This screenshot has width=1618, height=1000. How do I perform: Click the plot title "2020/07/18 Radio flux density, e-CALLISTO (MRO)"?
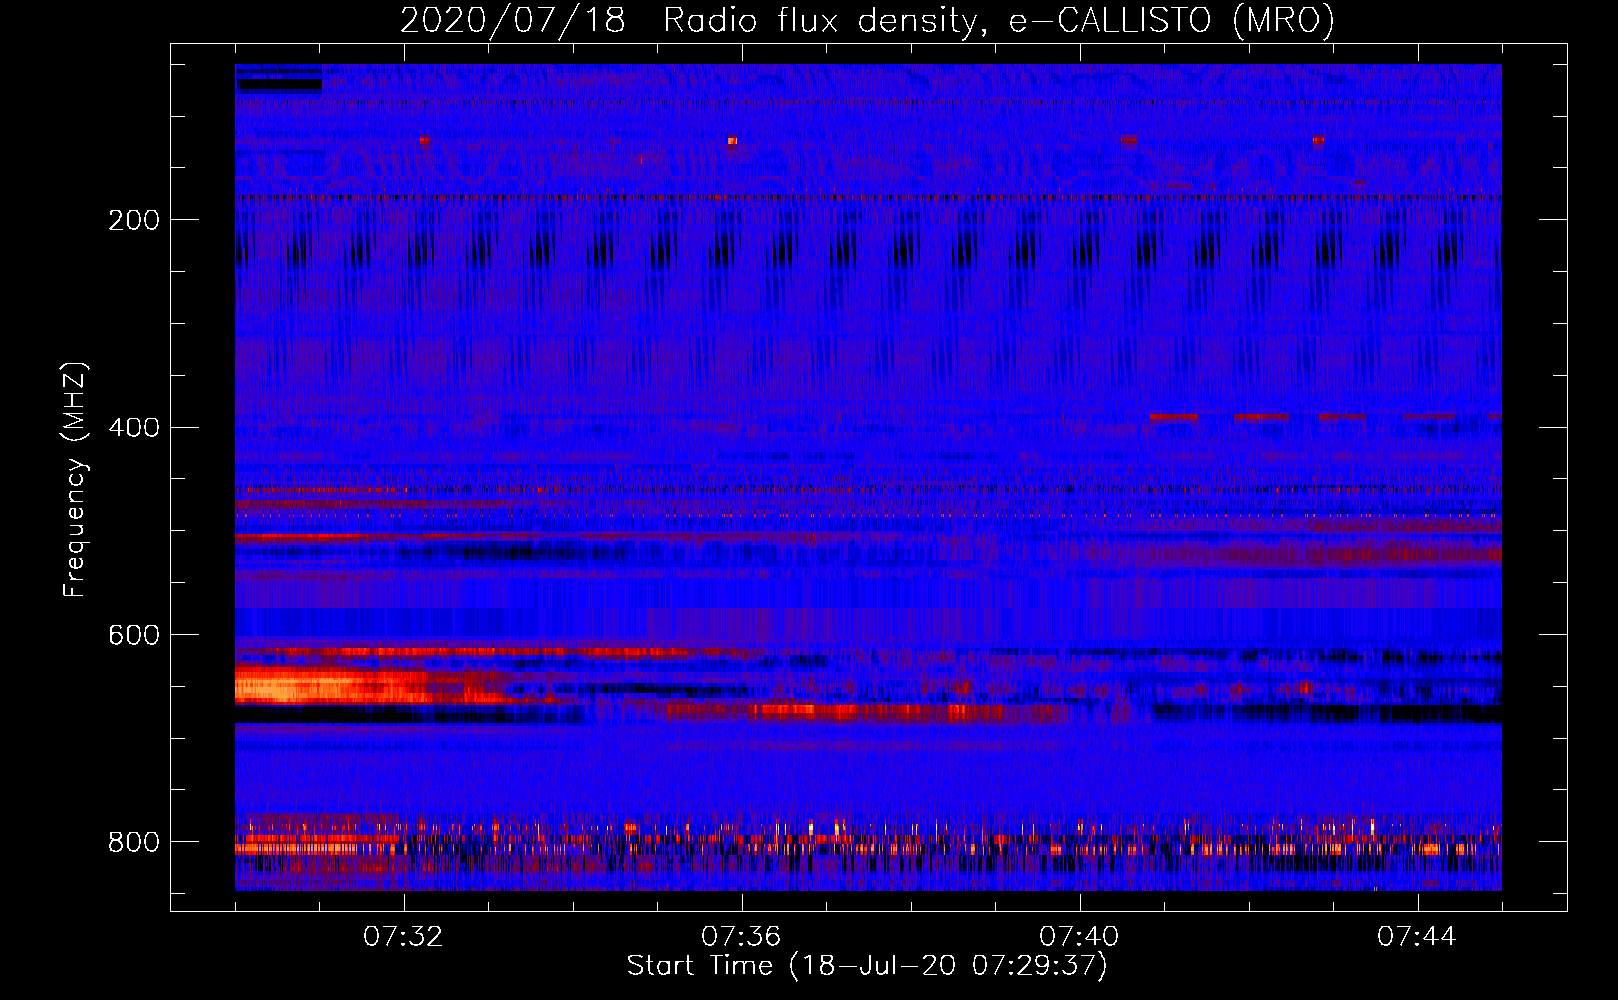(867, 19)
